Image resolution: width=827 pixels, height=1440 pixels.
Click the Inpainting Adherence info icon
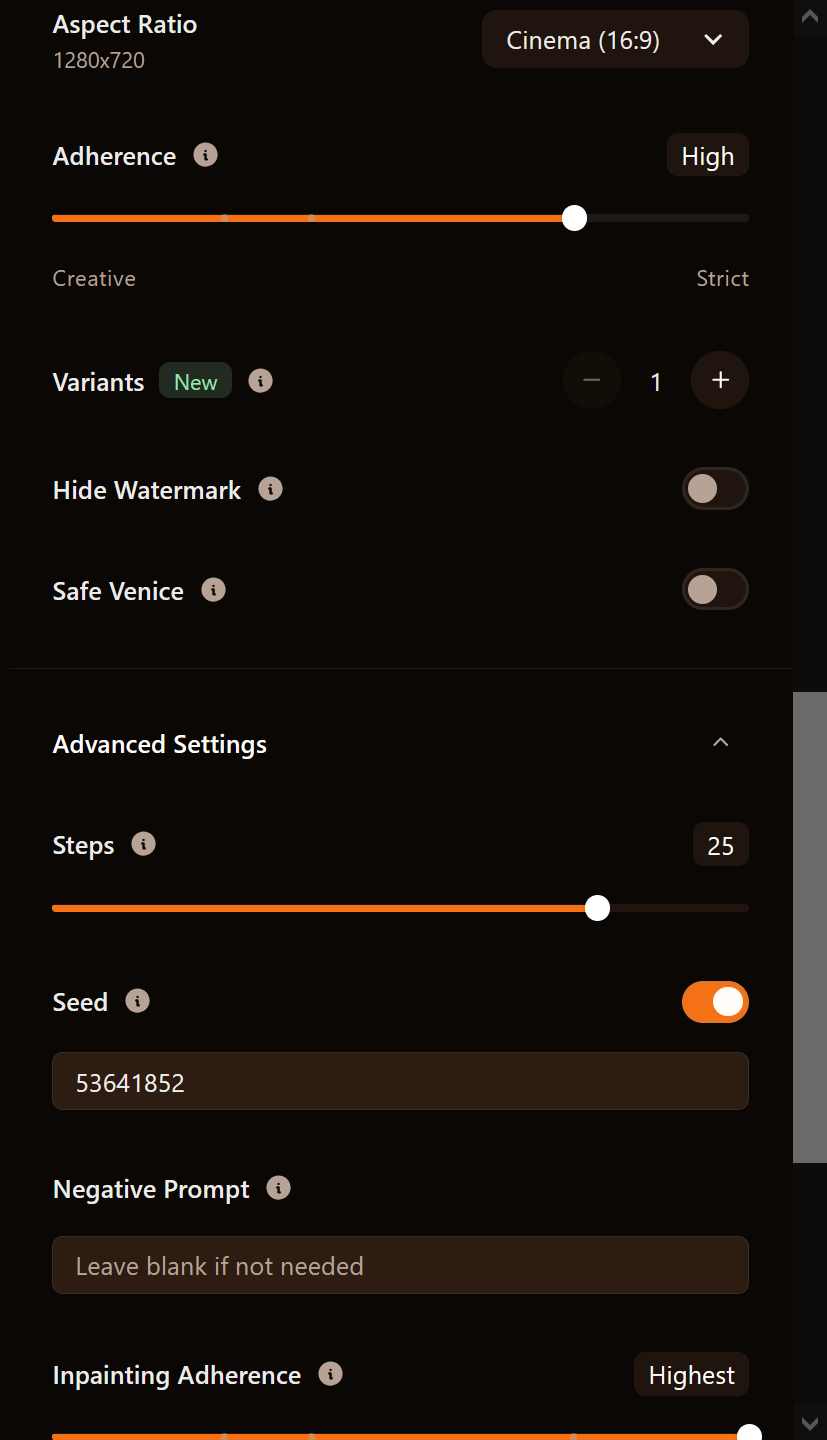[330, 1374]
